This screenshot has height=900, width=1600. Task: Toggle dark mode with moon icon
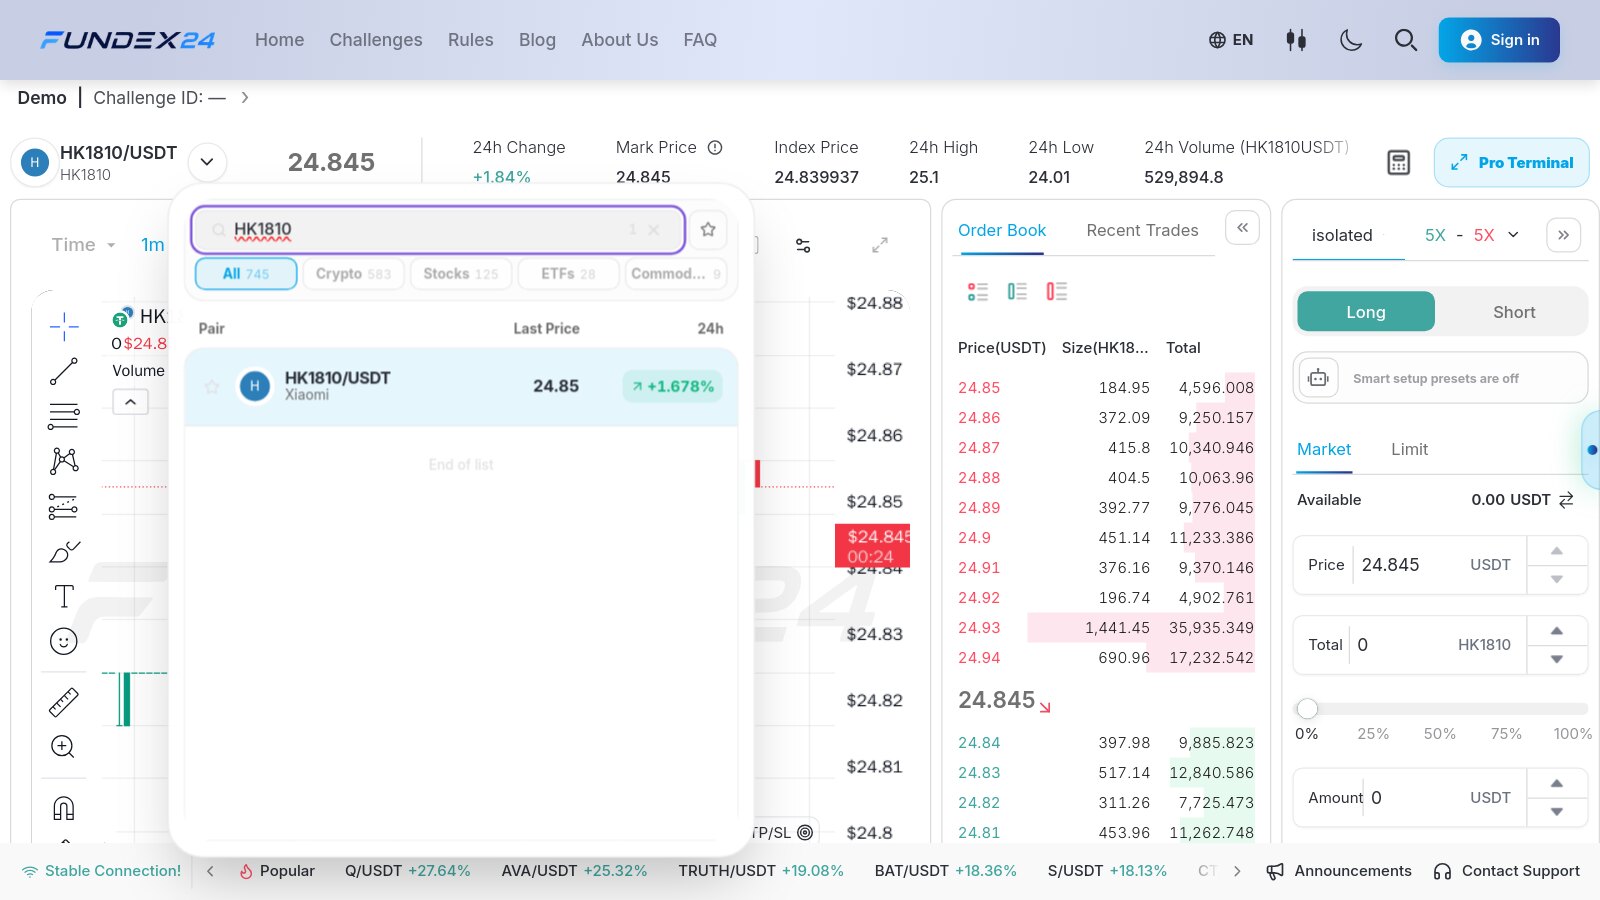(x=1351, y=40)
